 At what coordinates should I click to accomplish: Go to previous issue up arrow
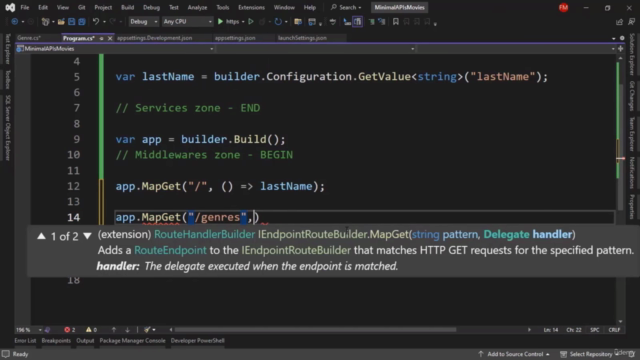114,329
